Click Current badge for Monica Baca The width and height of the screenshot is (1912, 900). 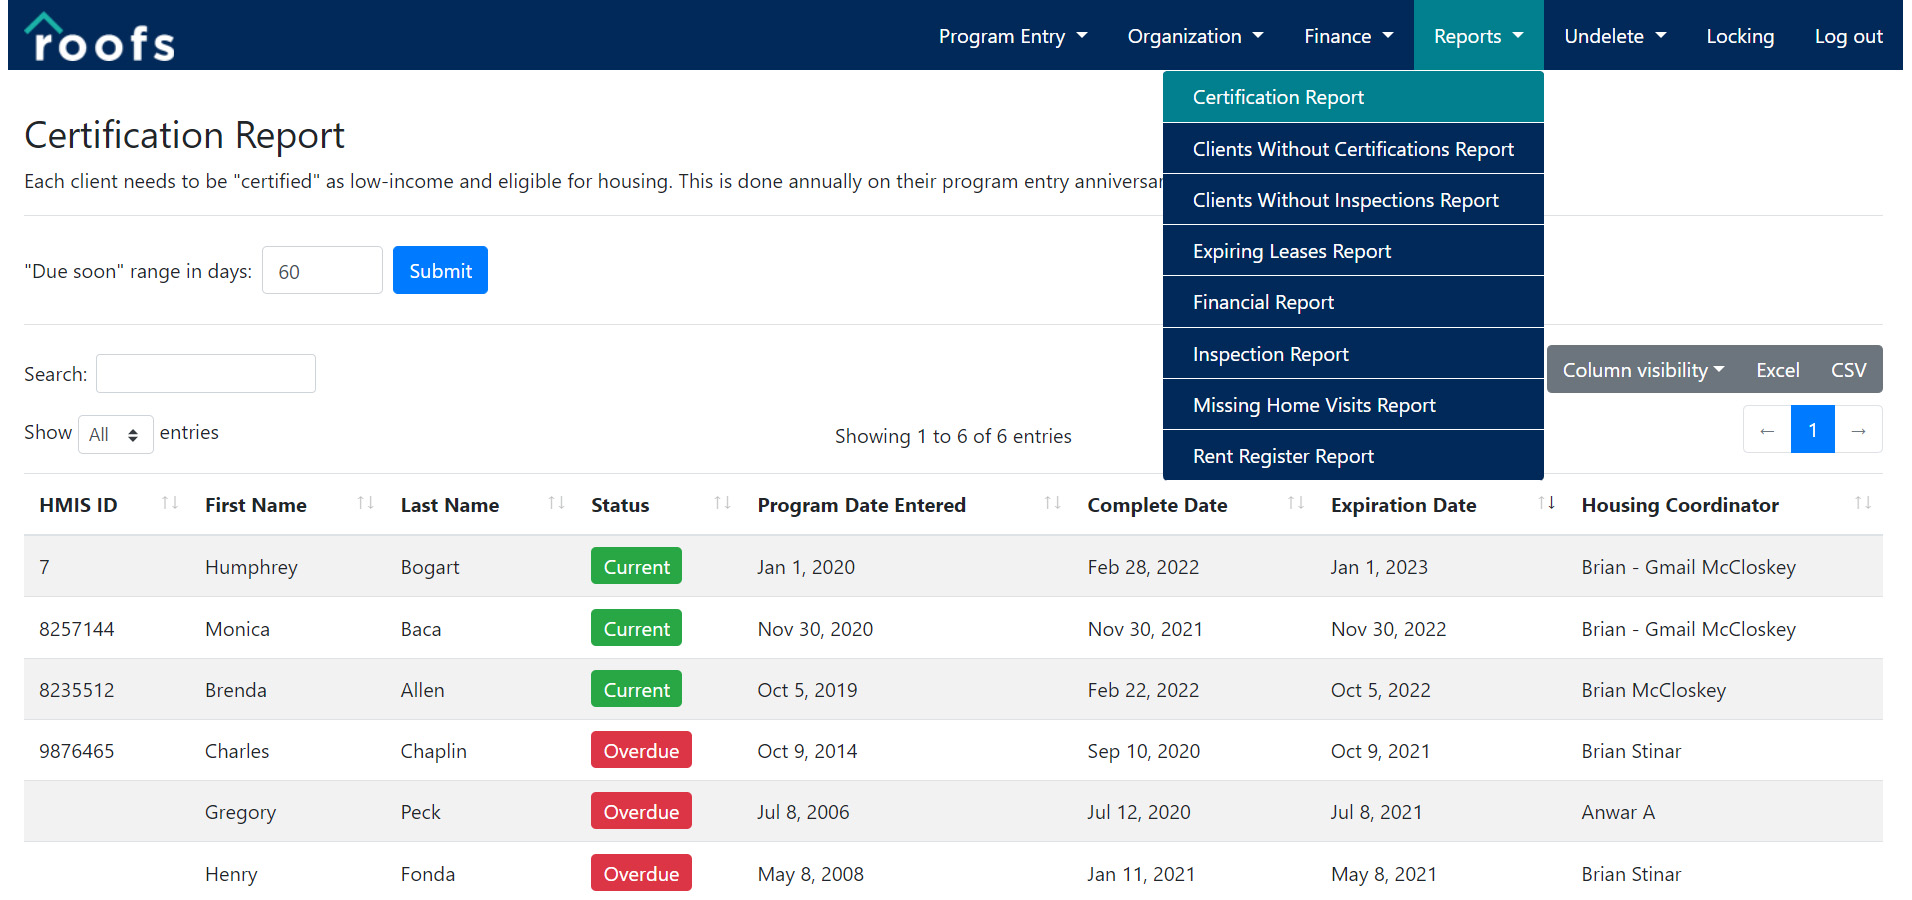click(x=636, y=628)
